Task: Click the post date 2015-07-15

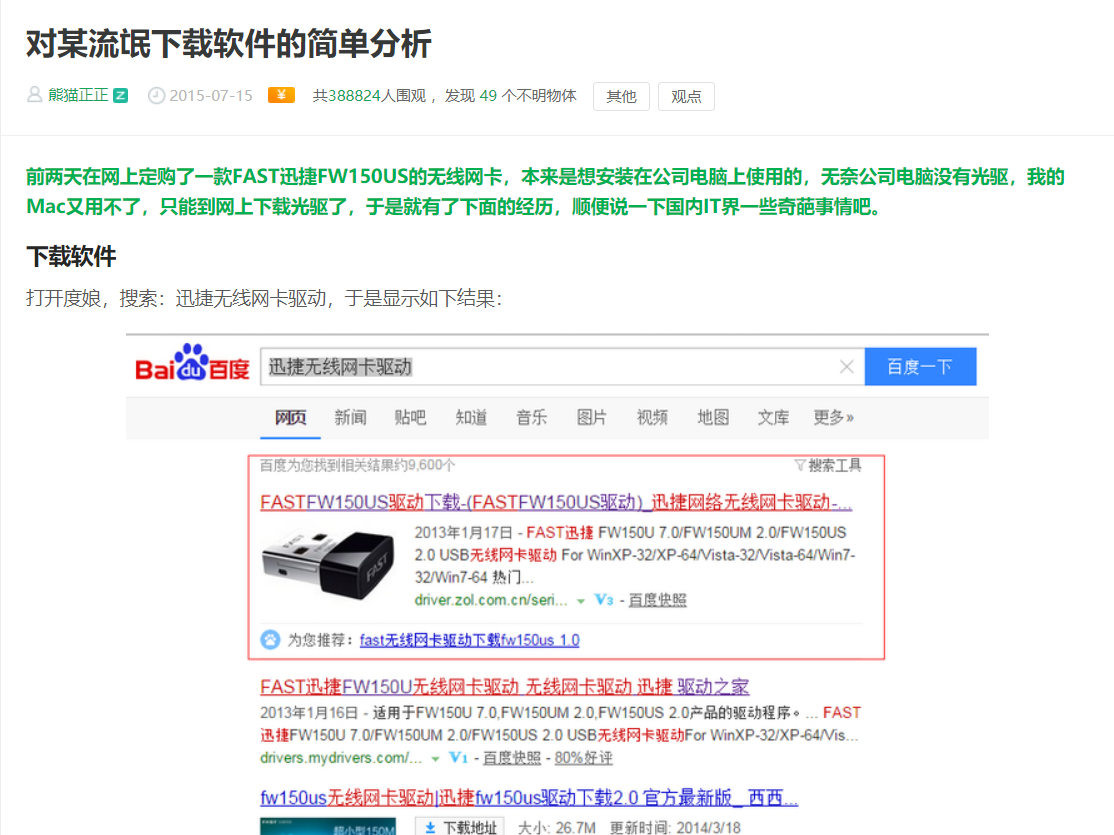Action: pos(211,95)
